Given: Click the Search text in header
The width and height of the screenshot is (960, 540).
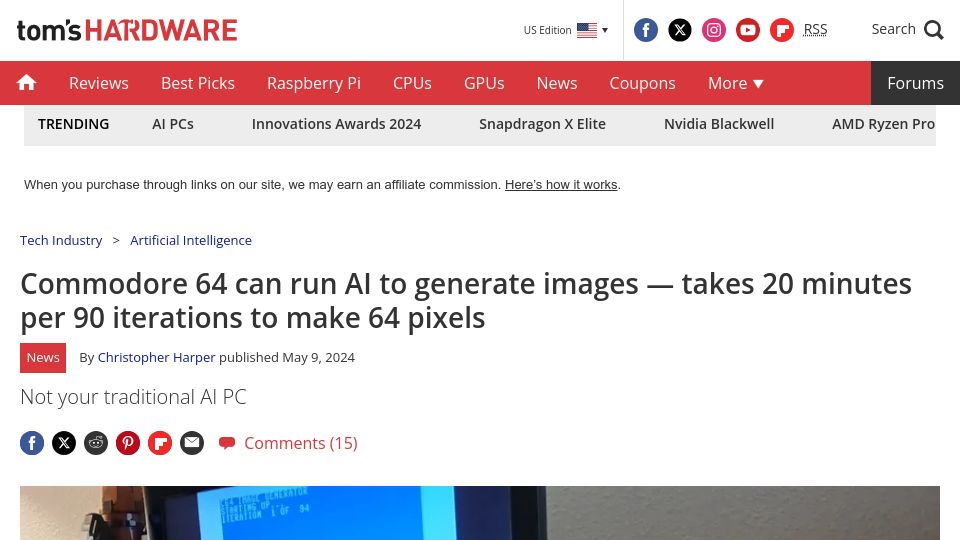Looking at the screenshot, I should click(x=893, y=29).
